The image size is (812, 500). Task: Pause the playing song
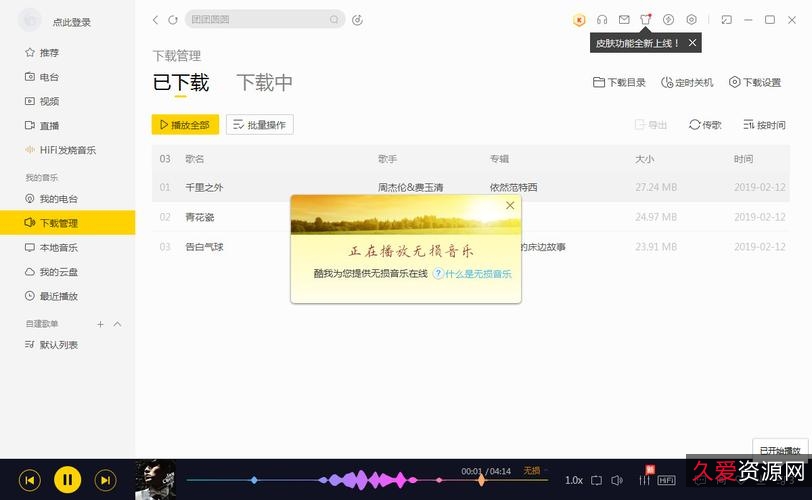pyautogui.click(x=67, y=480)
